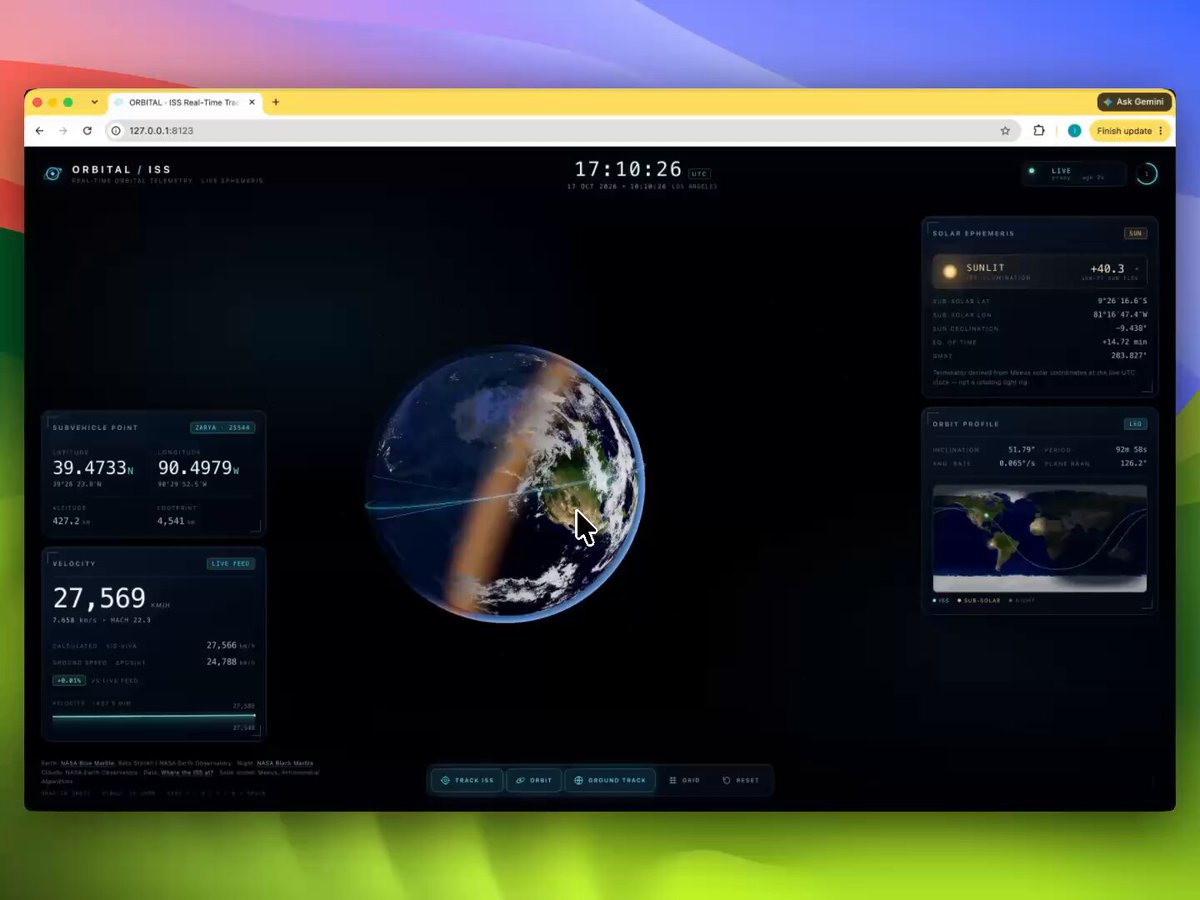Click the 27,569 velocity readout
1200x900 pixels.
[99, 598]
